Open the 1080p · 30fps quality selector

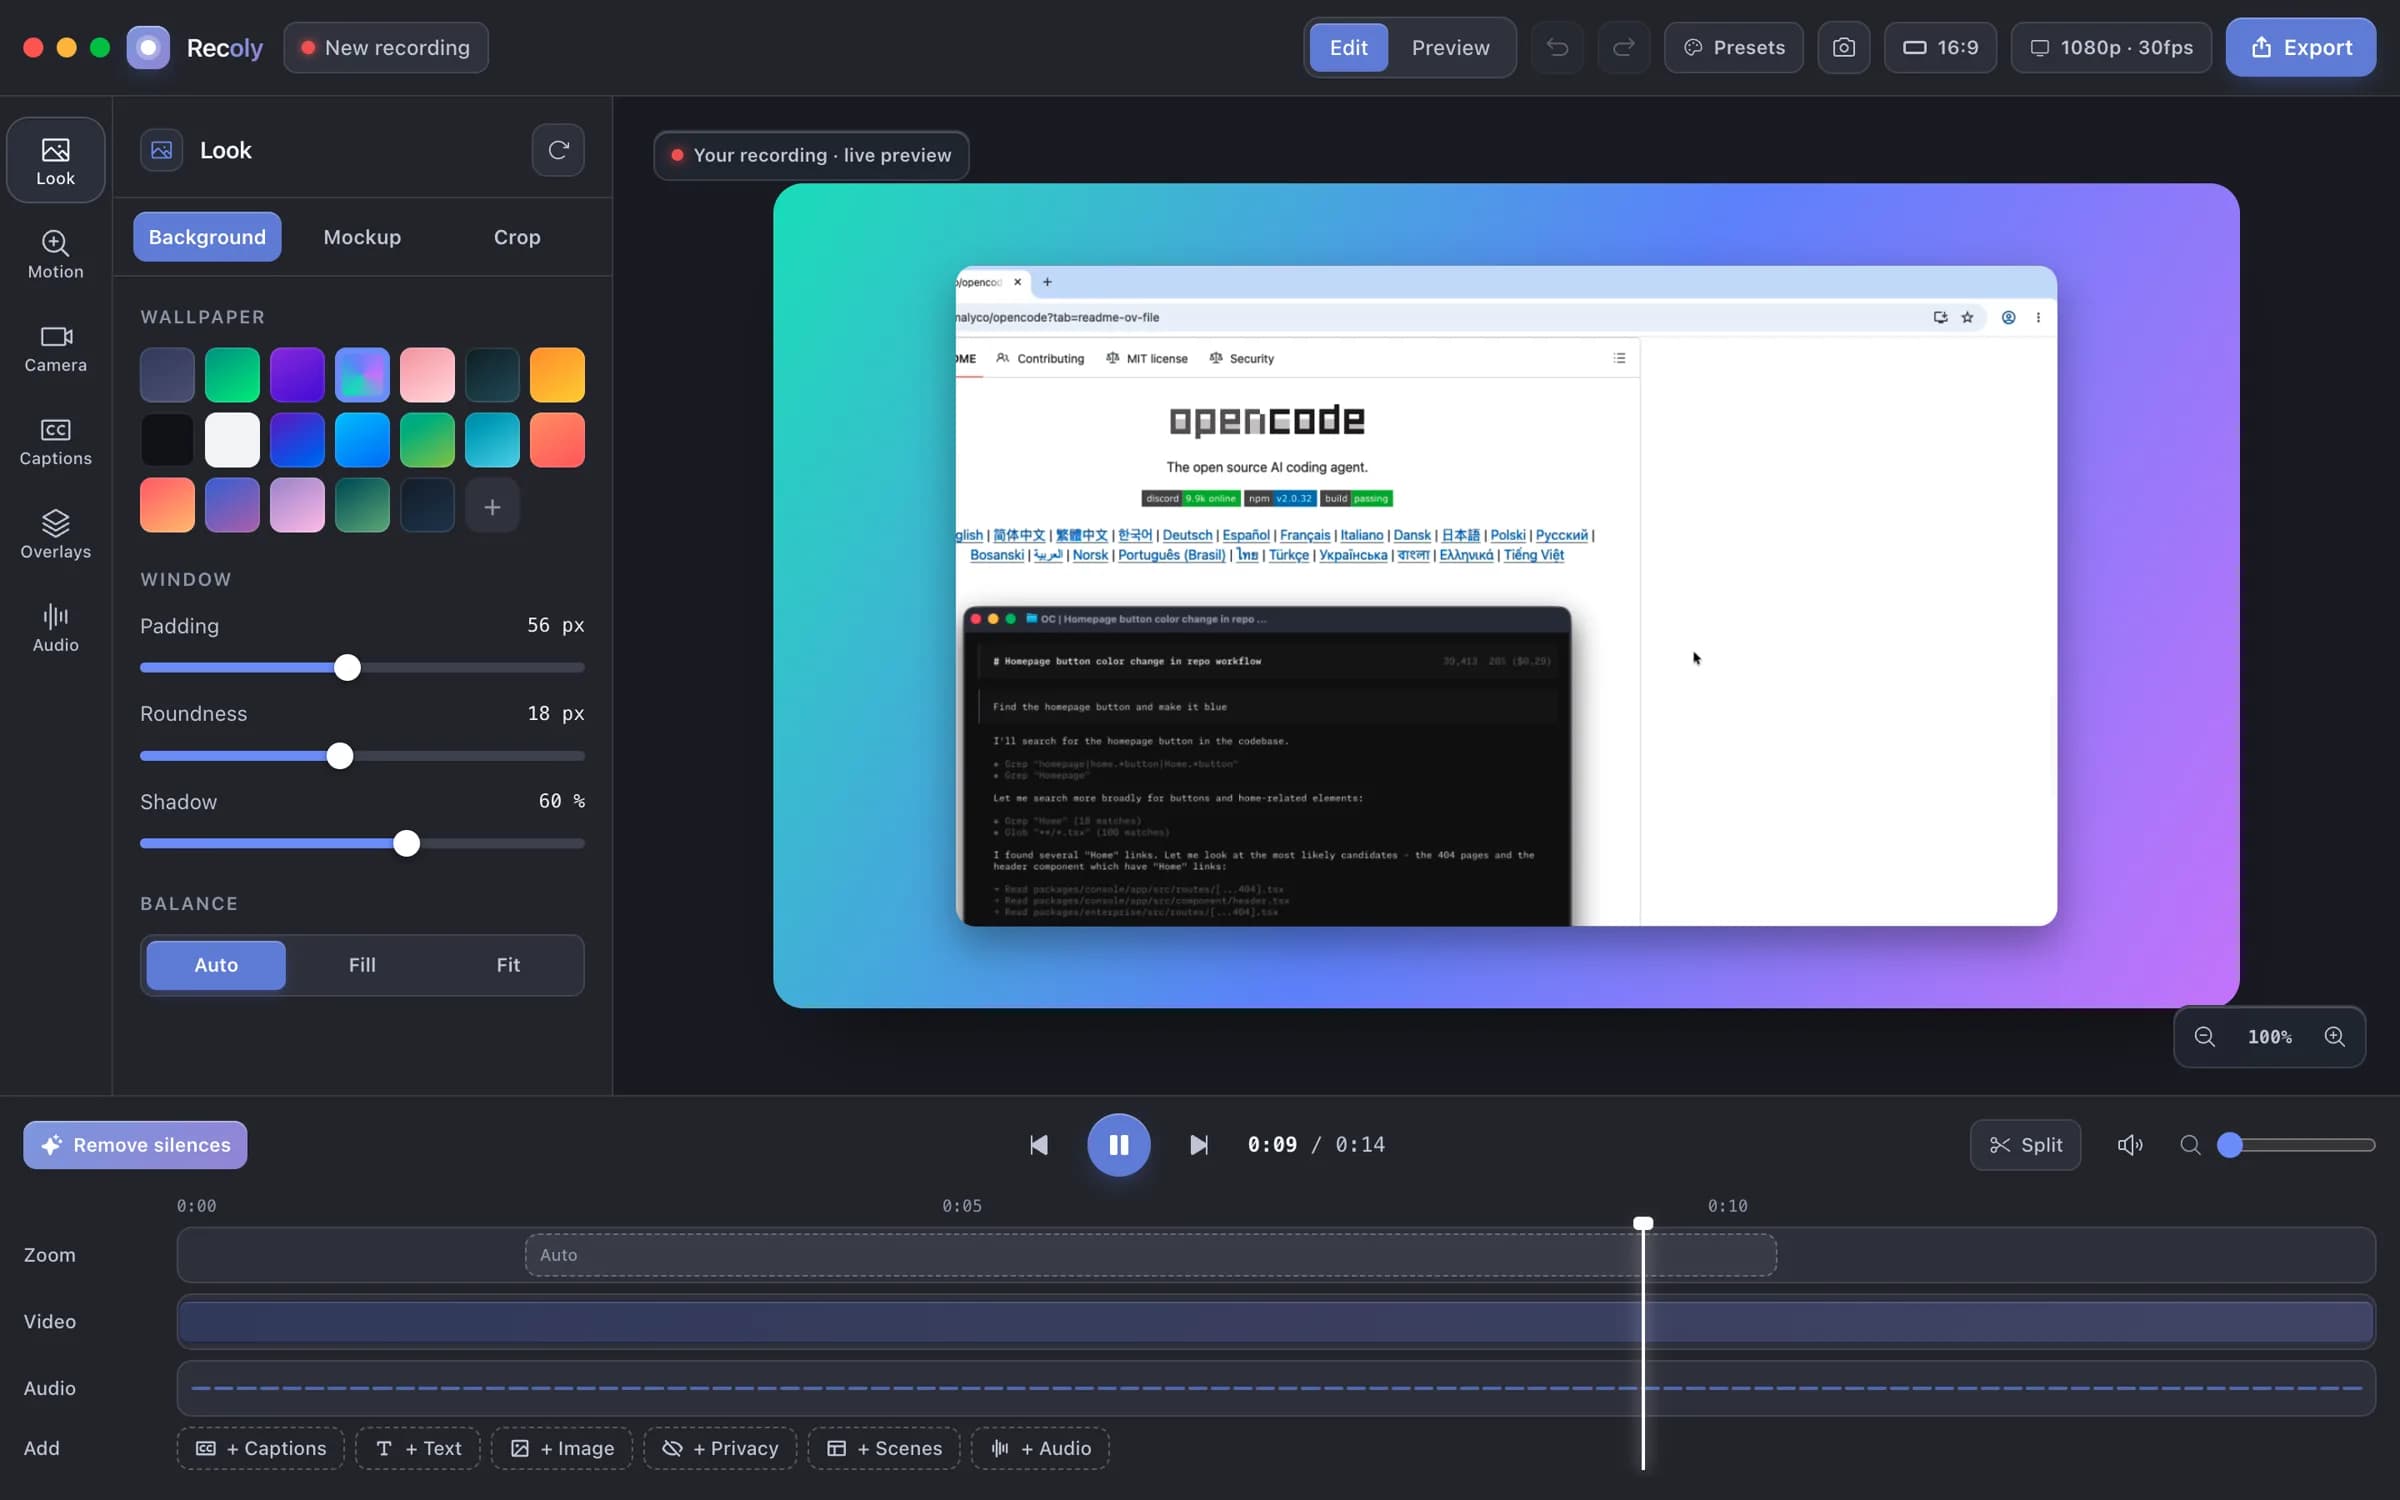pyautogui.click(x=2111, y=47)
